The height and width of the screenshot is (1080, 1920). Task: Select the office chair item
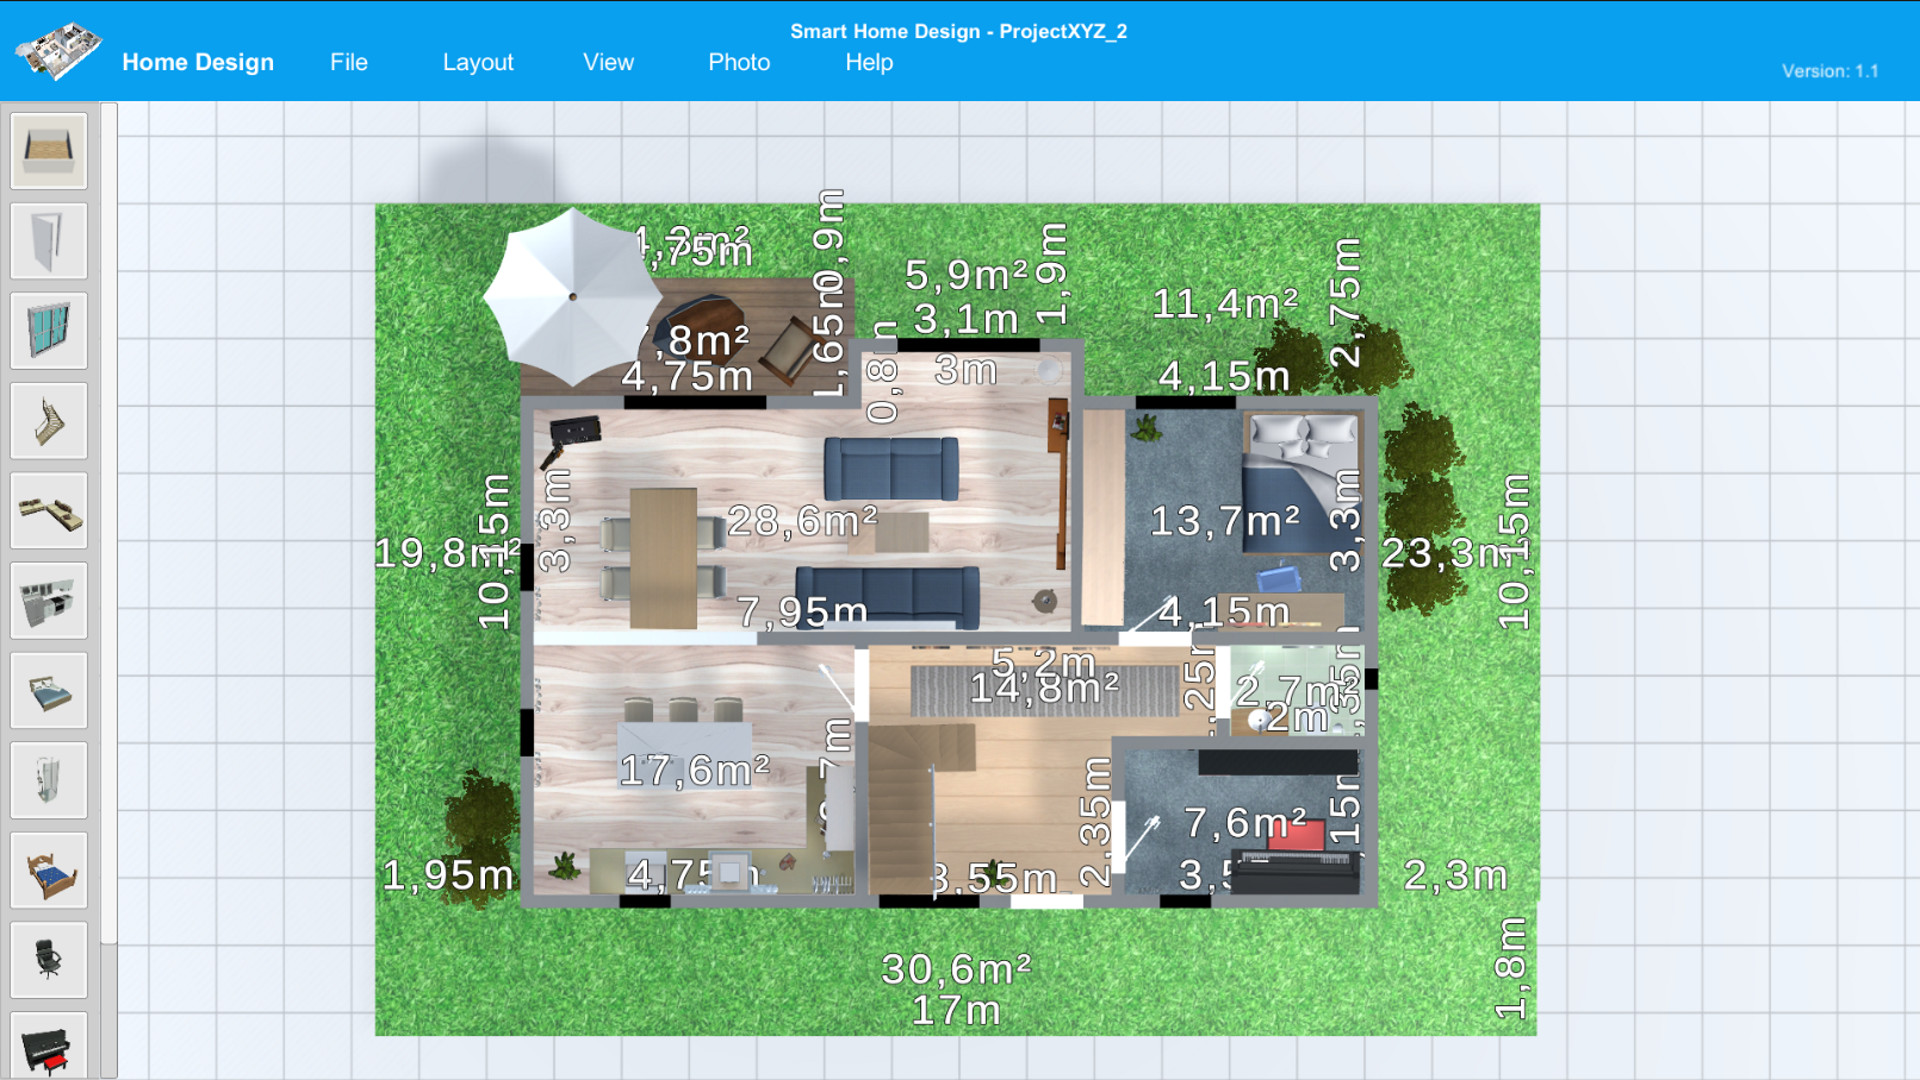coord(48,960)
